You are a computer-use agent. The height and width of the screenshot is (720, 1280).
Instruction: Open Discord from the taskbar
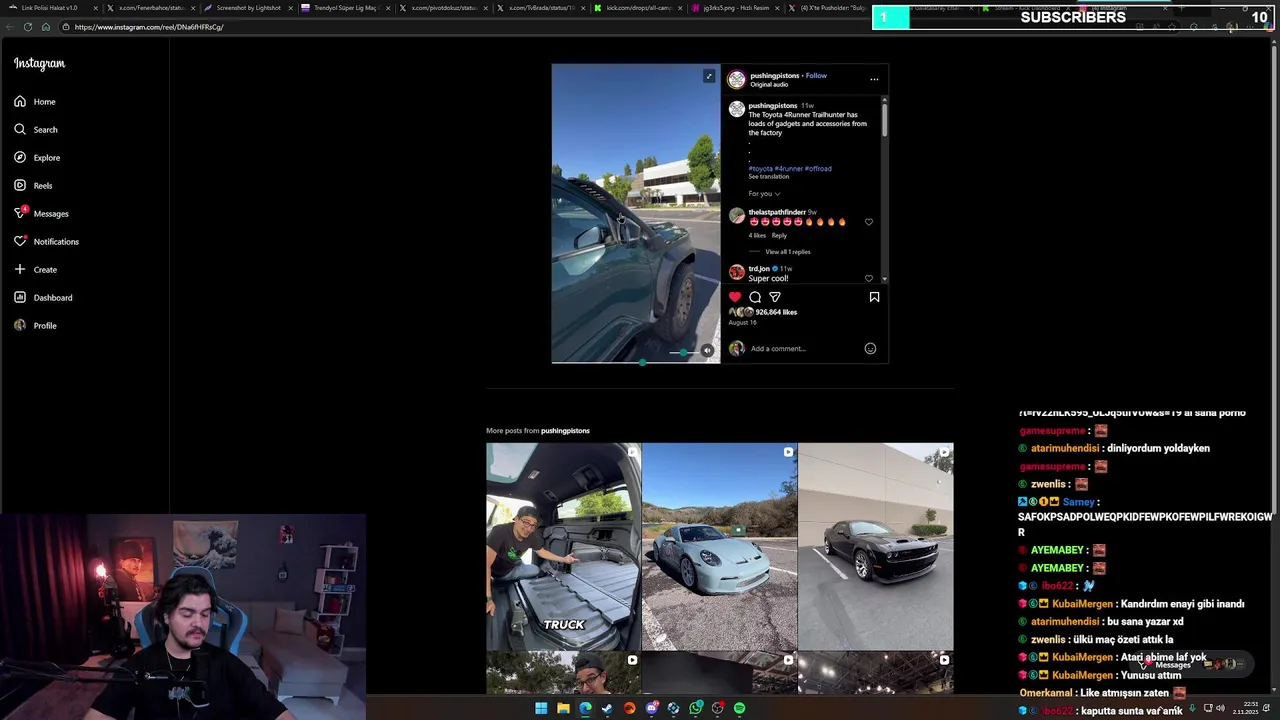tap(651, 708)
